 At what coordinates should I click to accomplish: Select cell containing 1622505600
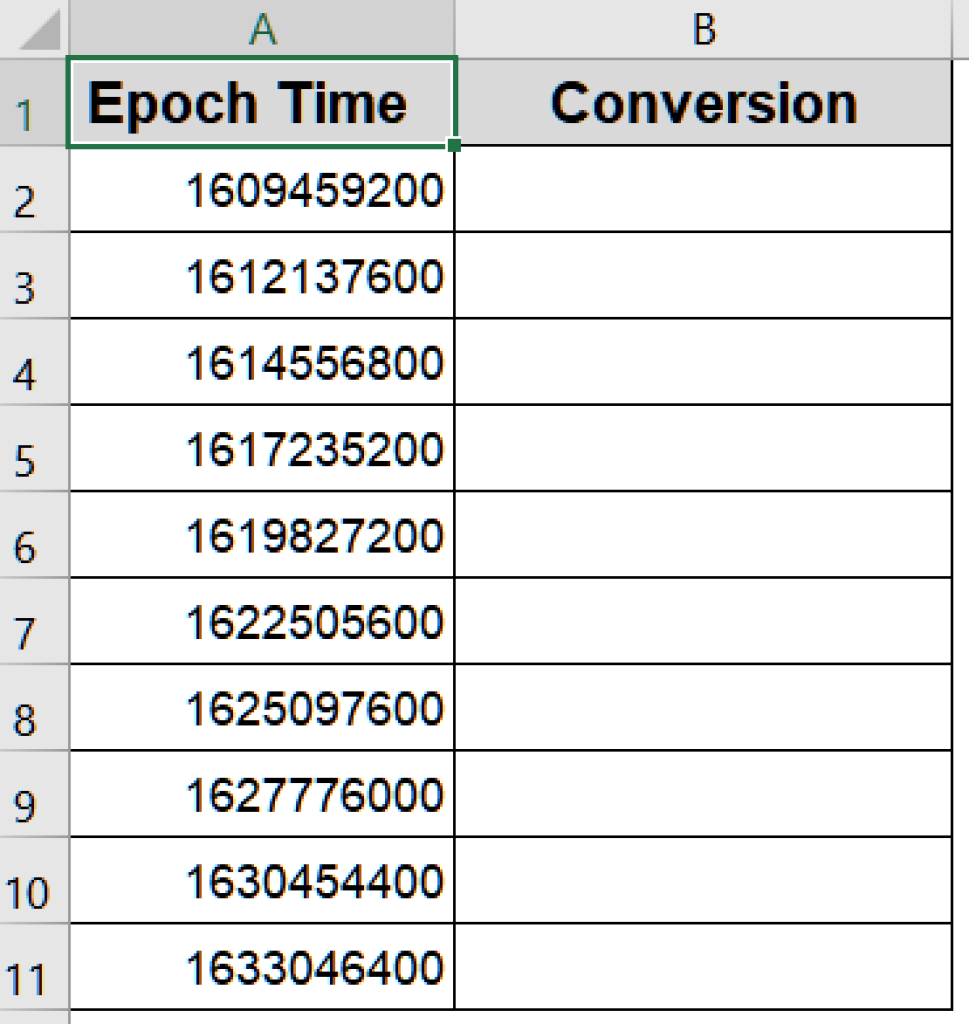point(262,622)
